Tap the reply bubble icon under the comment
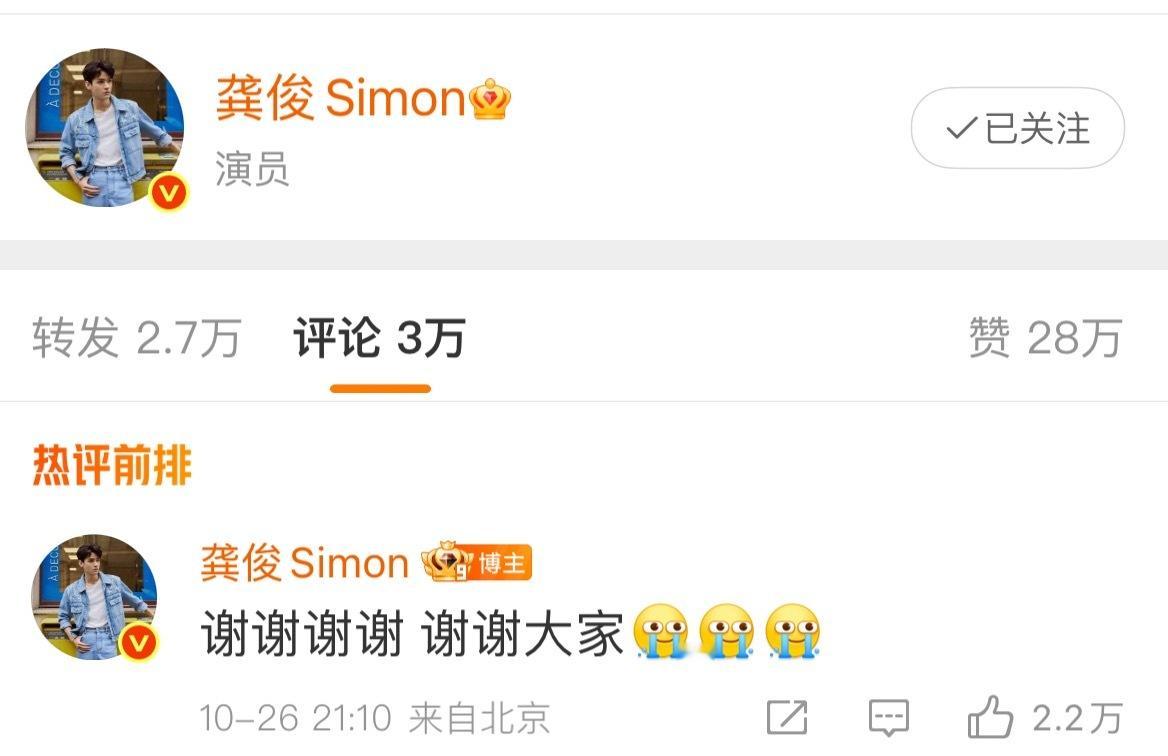Image resolution: width=1168 pixels, height=756 pixels. [x=889, y=718]
